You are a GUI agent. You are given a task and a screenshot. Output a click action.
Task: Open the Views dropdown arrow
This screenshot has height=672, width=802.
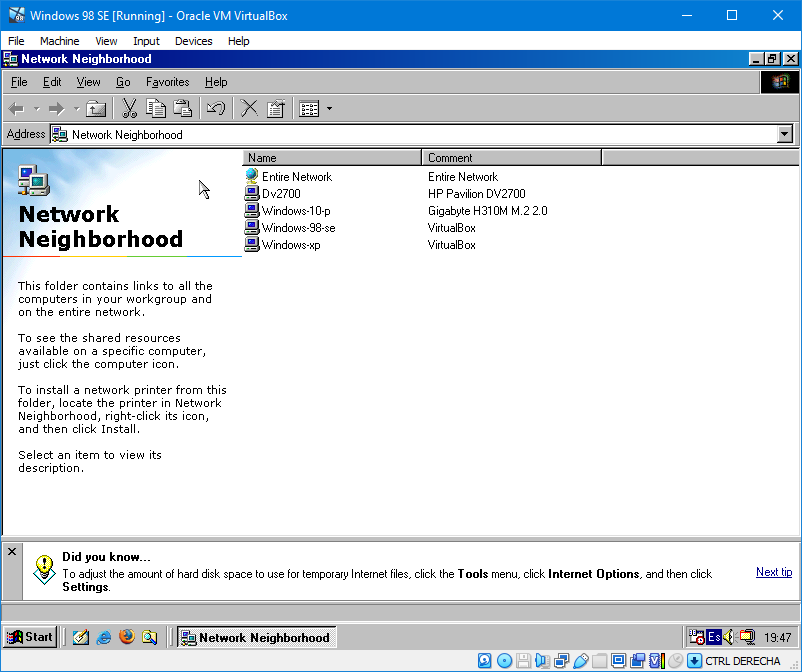pos(329,108)
